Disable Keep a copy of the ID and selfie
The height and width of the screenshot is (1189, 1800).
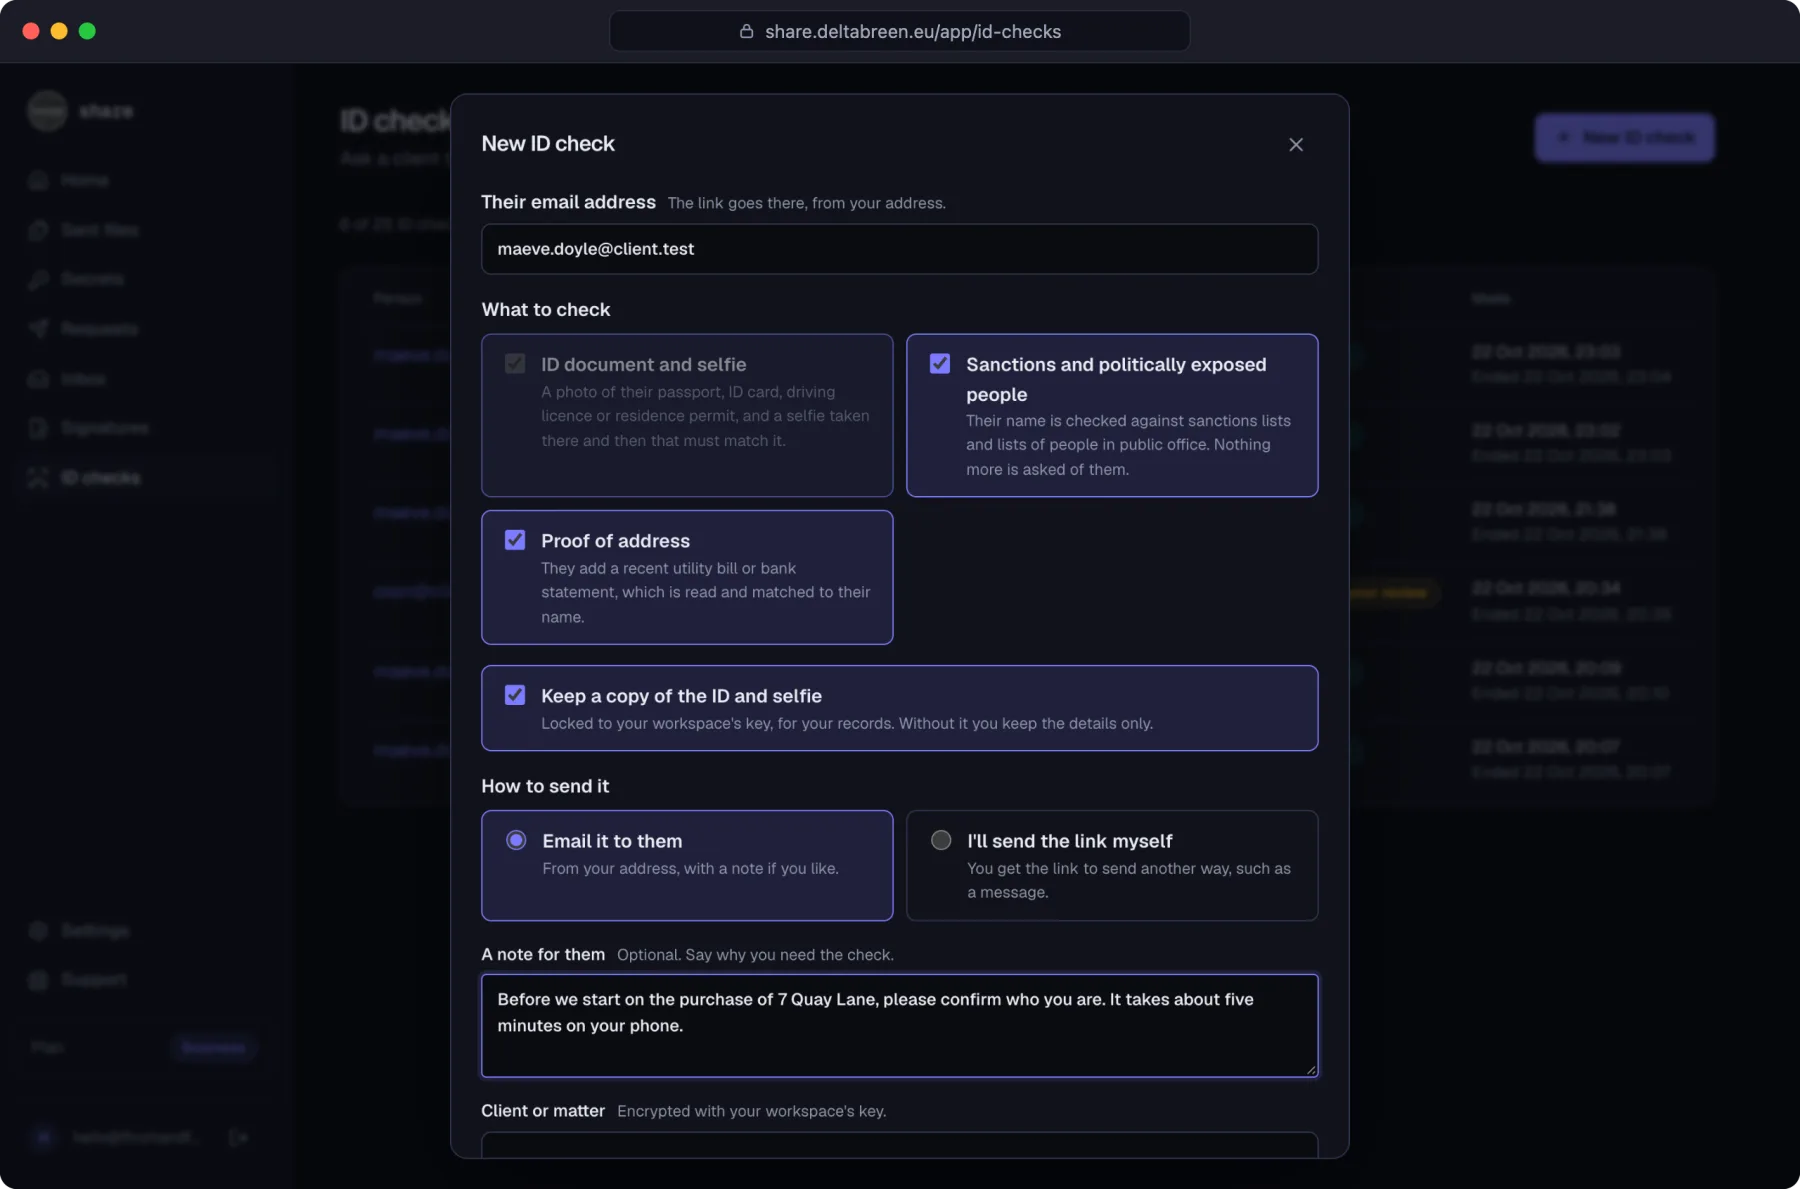[x=515, y=695]
